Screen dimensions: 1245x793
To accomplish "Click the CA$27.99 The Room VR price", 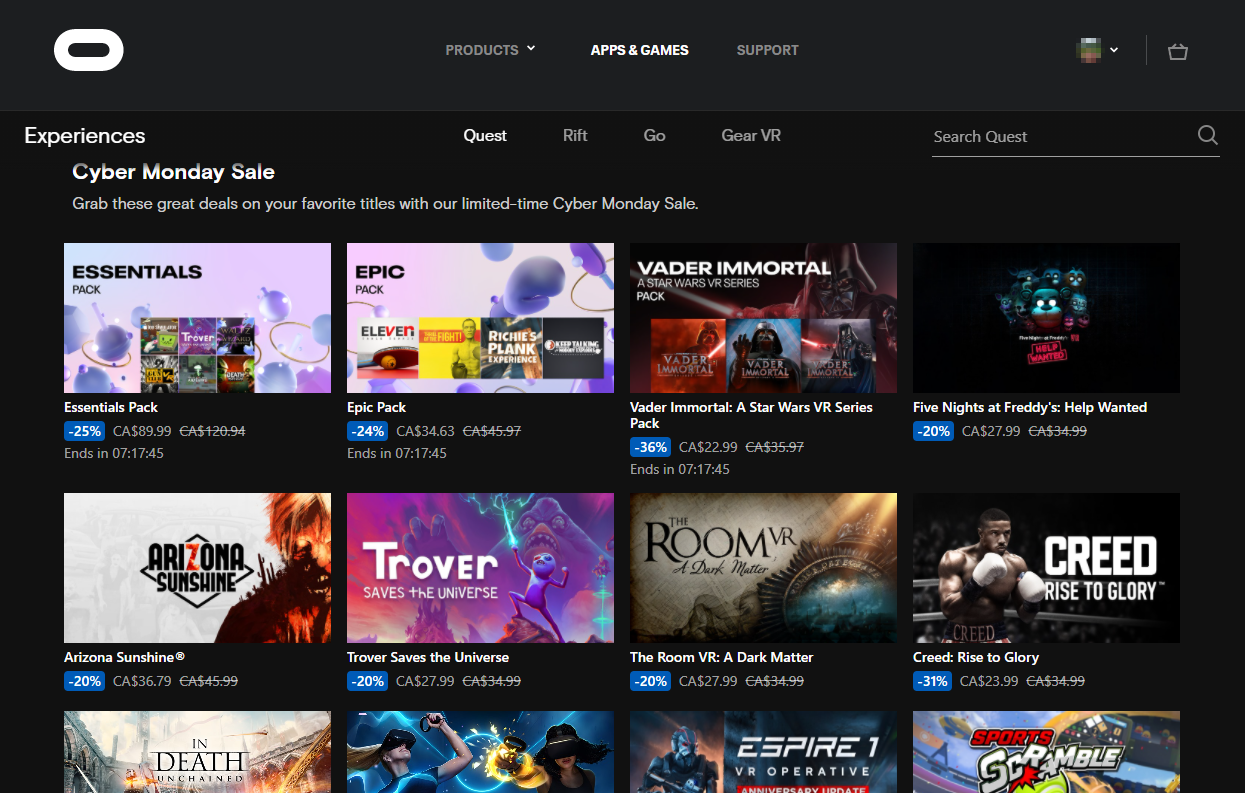I will (708, 681).
